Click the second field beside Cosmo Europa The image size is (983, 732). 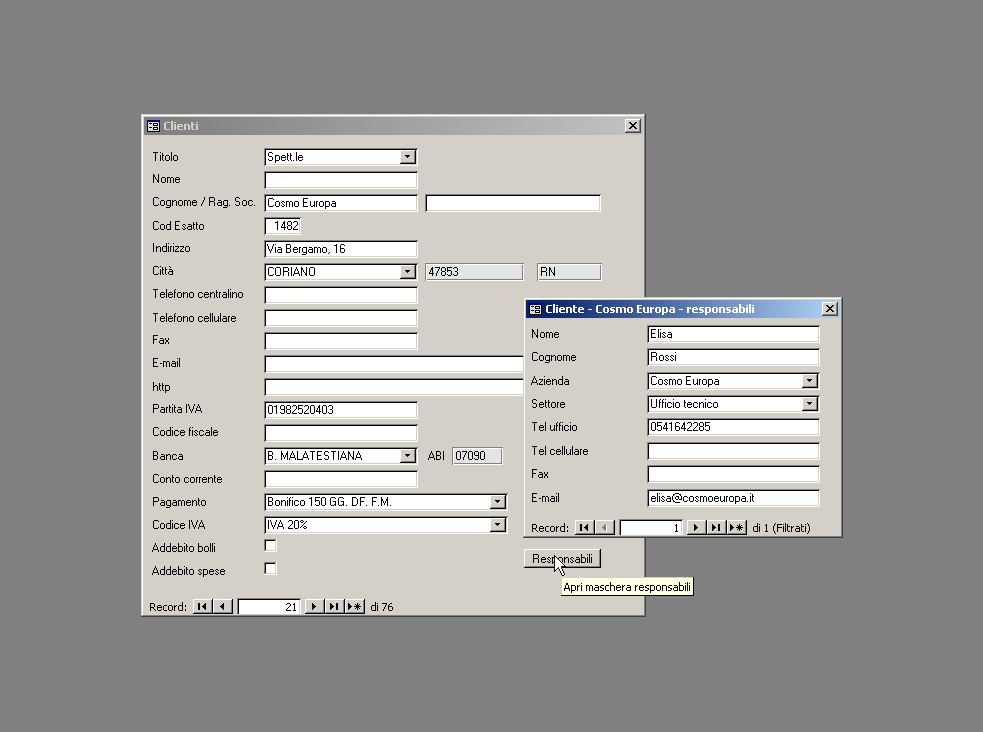(x=513, y=203)
